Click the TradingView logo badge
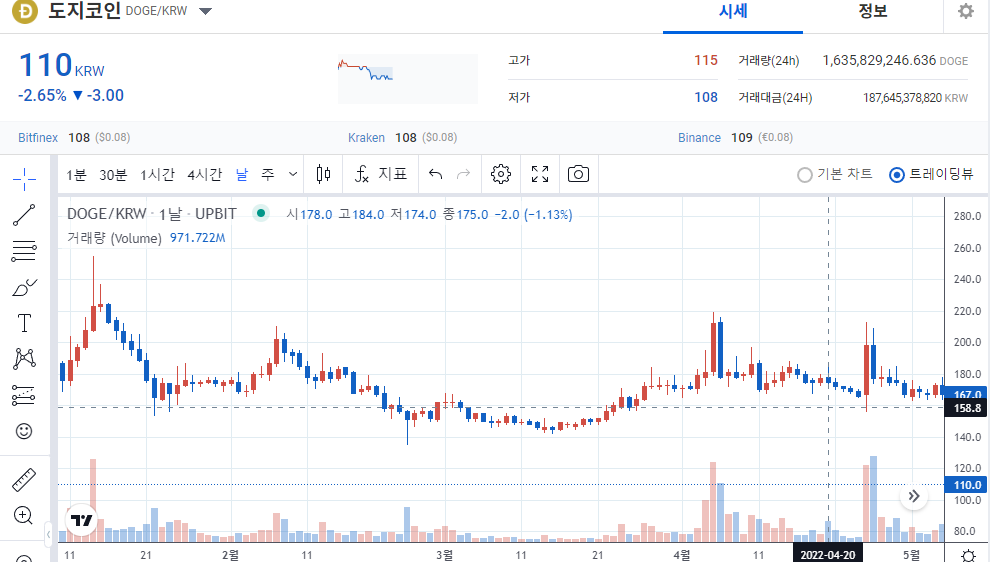The width and height of the screenshot is (990, 562). 81,520
